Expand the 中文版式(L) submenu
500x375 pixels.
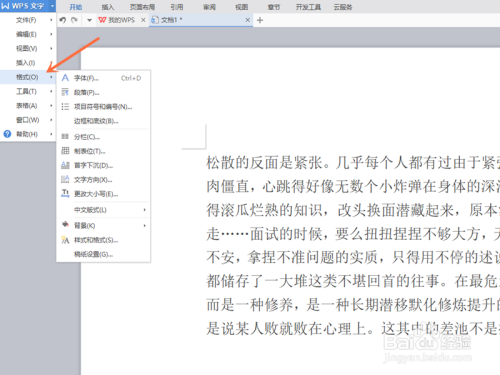click(x=103, y=210)
